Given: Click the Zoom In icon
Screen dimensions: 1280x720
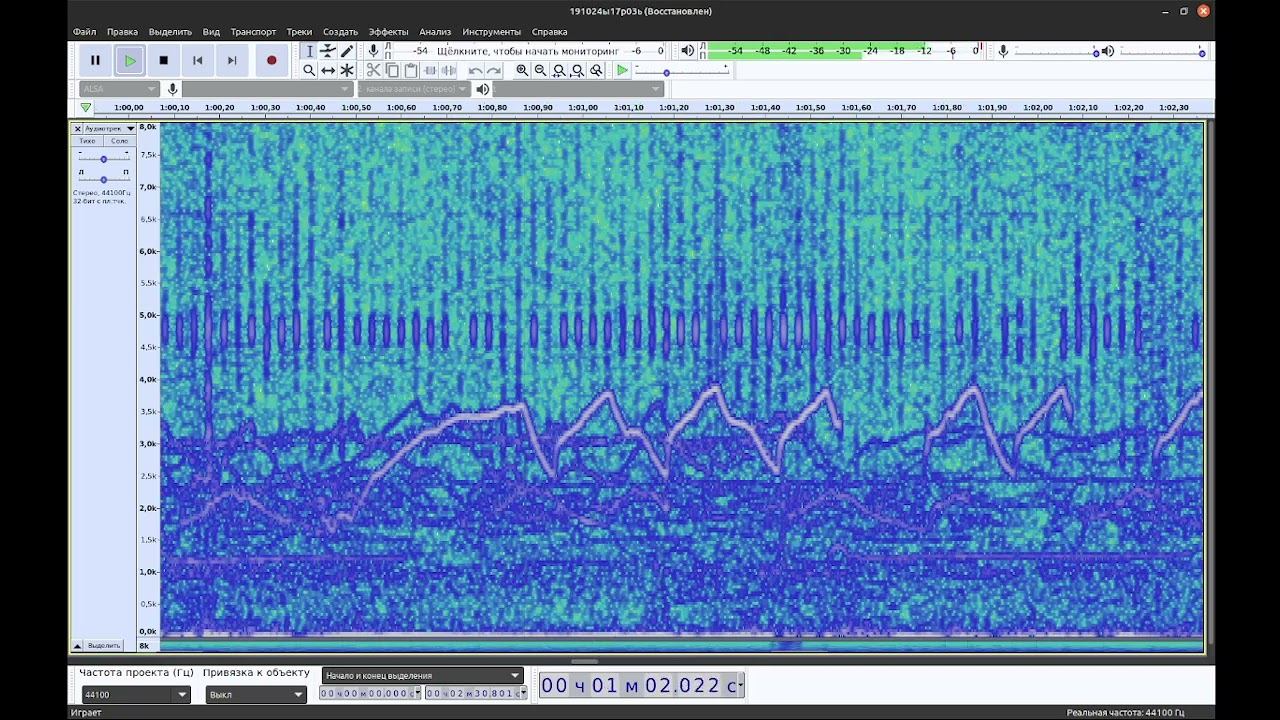Looking at the screenshot, I should pos(522,70).
